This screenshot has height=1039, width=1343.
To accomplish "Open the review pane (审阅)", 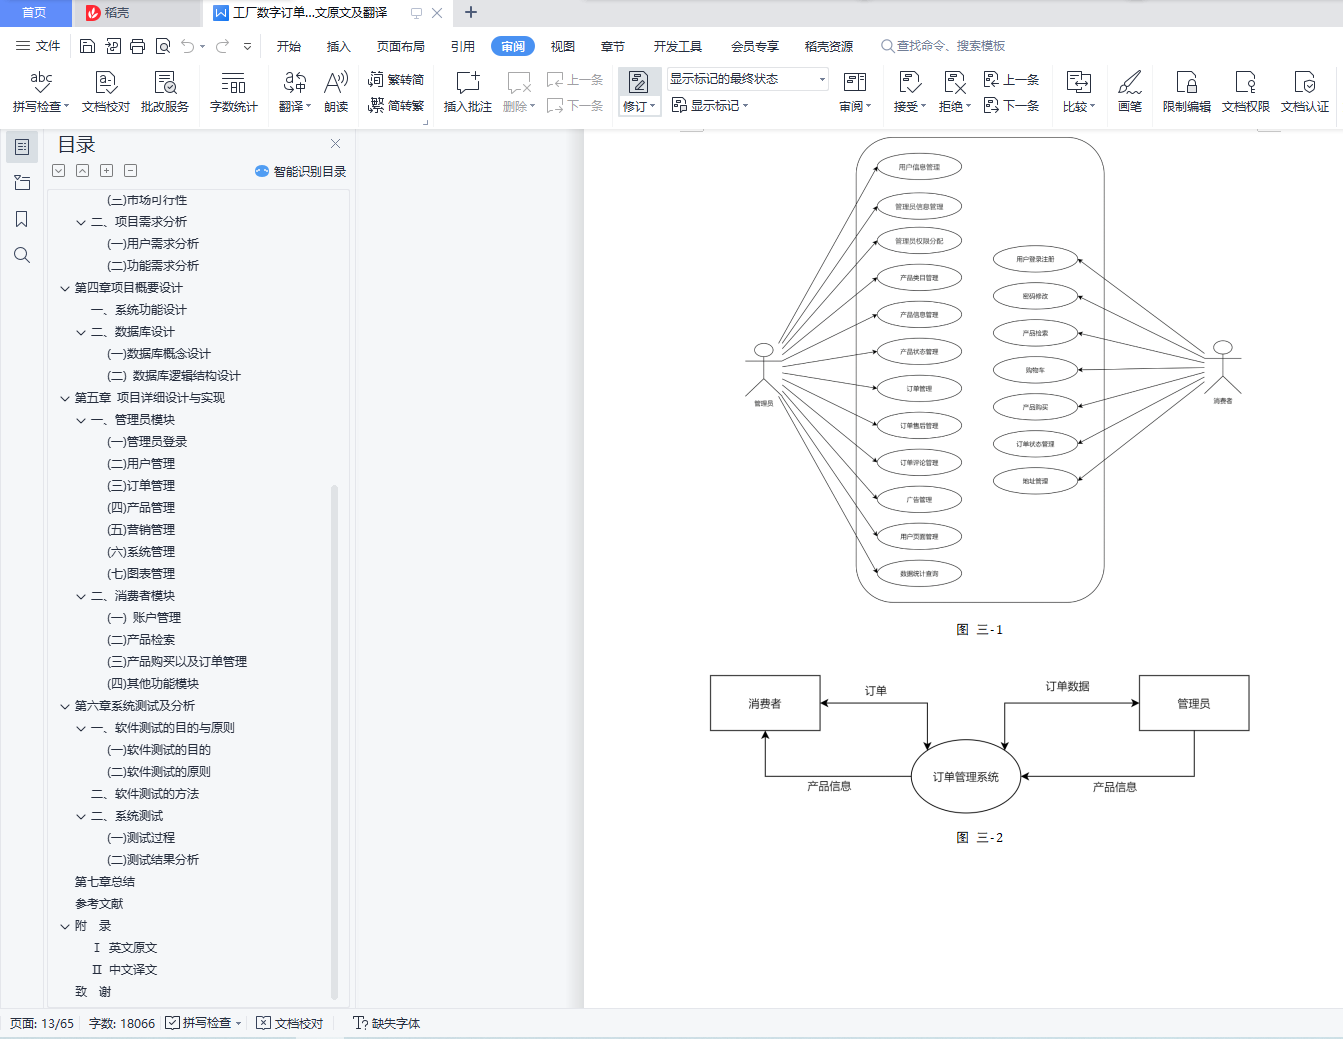I will pos(855,91).
